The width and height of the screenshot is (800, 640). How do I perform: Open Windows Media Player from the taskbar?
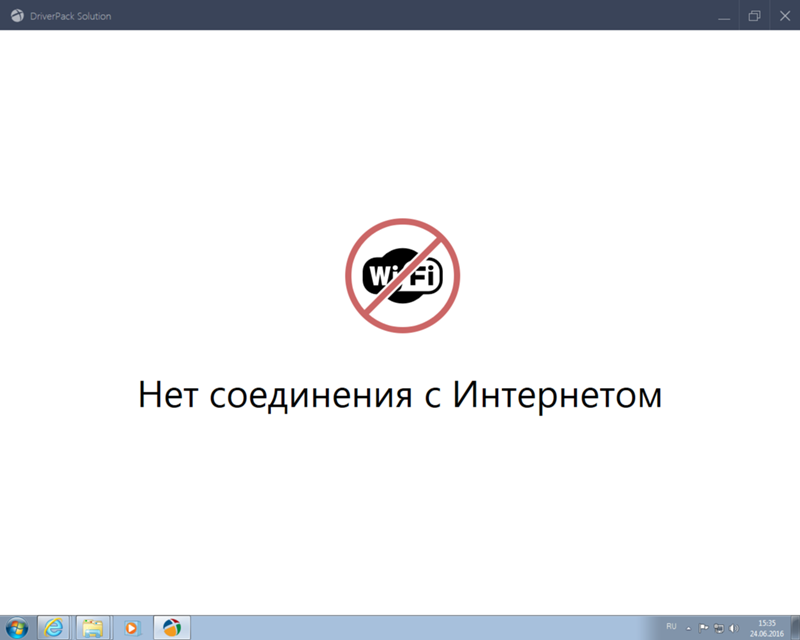click(x=131, y=628)
